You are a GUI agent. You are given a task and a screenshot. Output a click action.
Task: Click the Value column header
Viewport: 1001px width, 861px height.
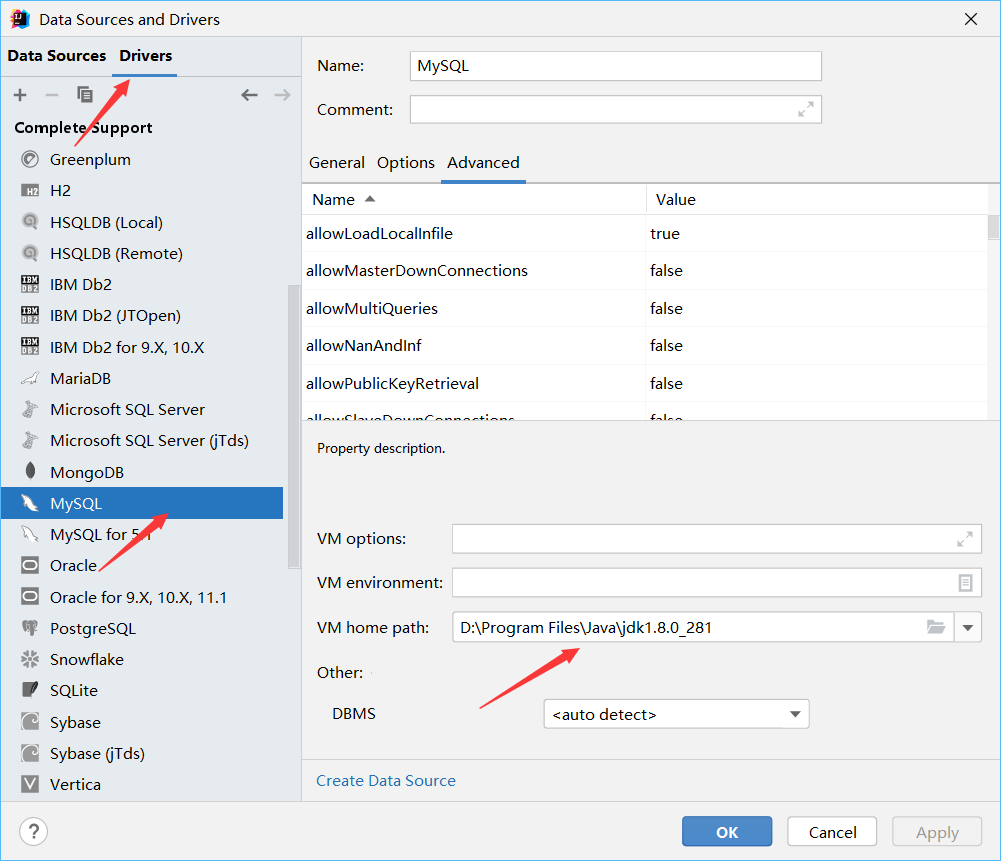point(817,200)
